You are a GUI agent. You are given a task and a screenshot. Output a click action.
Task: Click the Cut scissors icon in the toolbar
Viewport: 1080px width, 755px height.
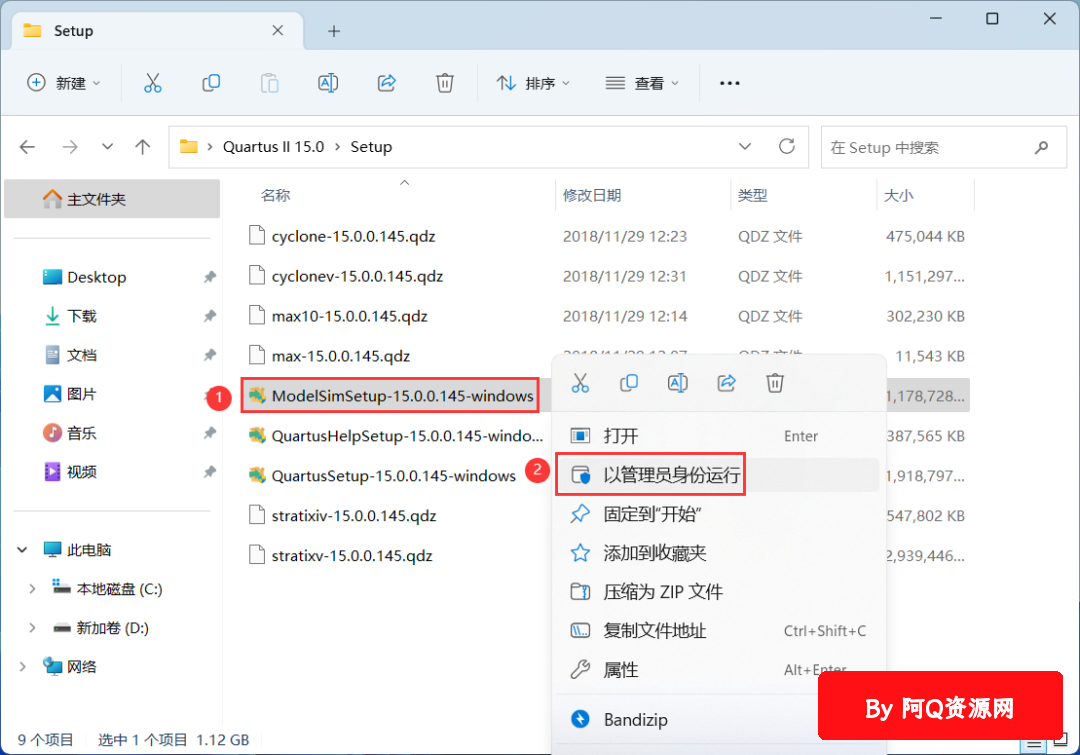click(x=152, y=83)
